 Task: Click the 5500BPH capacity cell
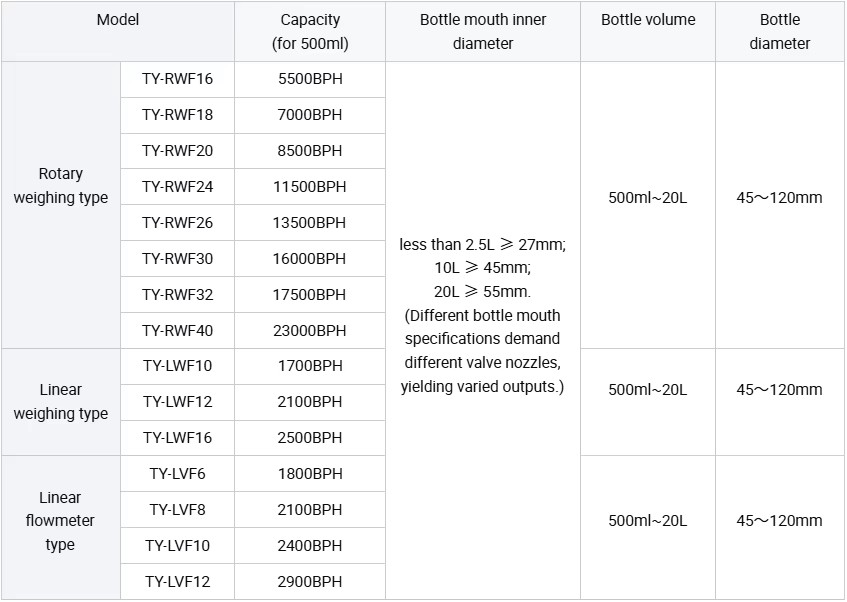pos(310,79)
